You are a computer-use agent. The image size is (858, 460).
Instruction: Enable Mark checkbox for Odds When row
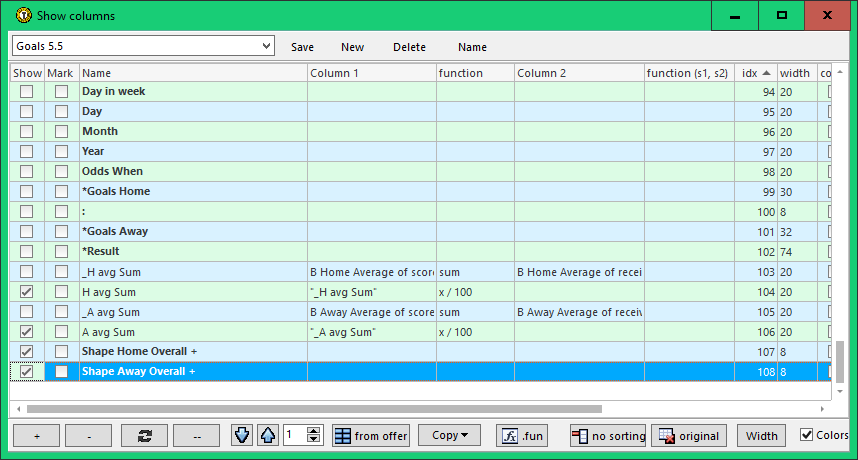[x=62, y=172]
